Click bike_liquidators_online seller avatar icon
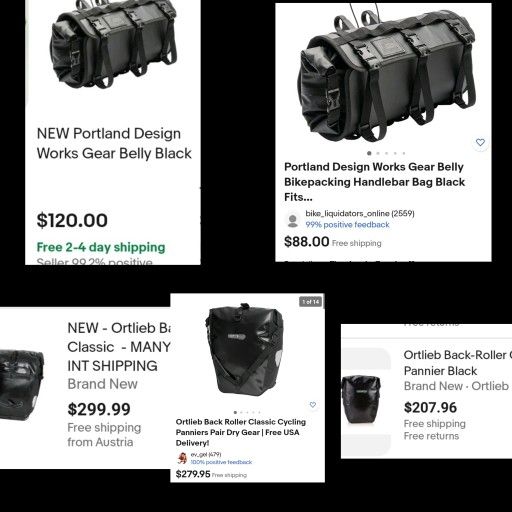The width and height of the screenshot is (512, 512). point(293,221)
